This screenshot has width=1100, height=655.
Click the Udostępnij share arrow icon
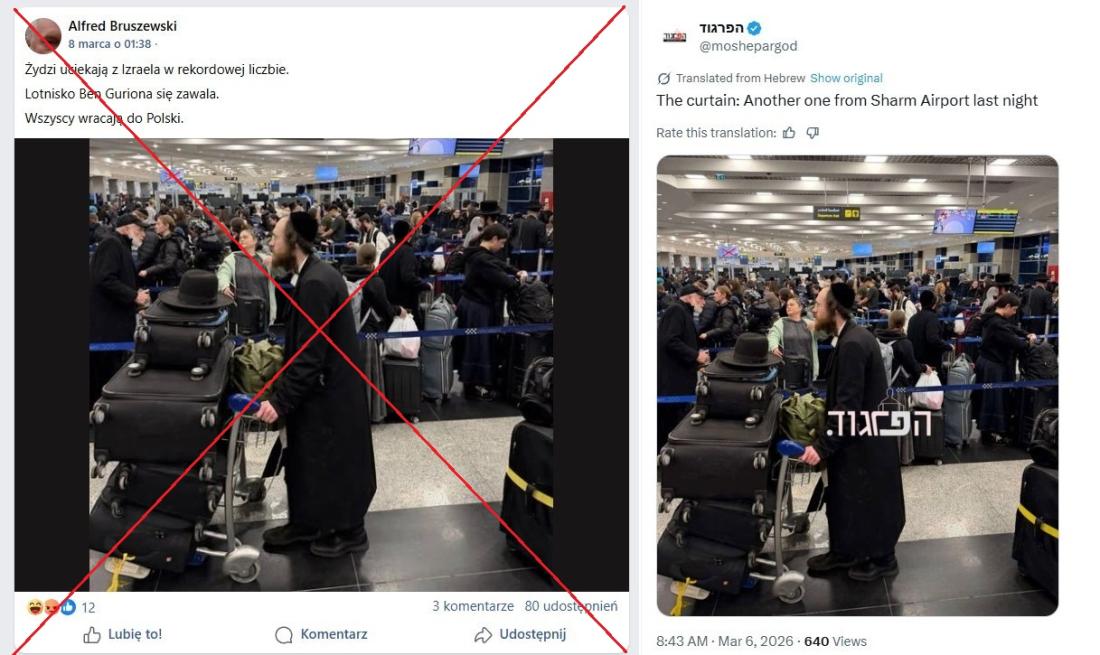coord(483,635)
